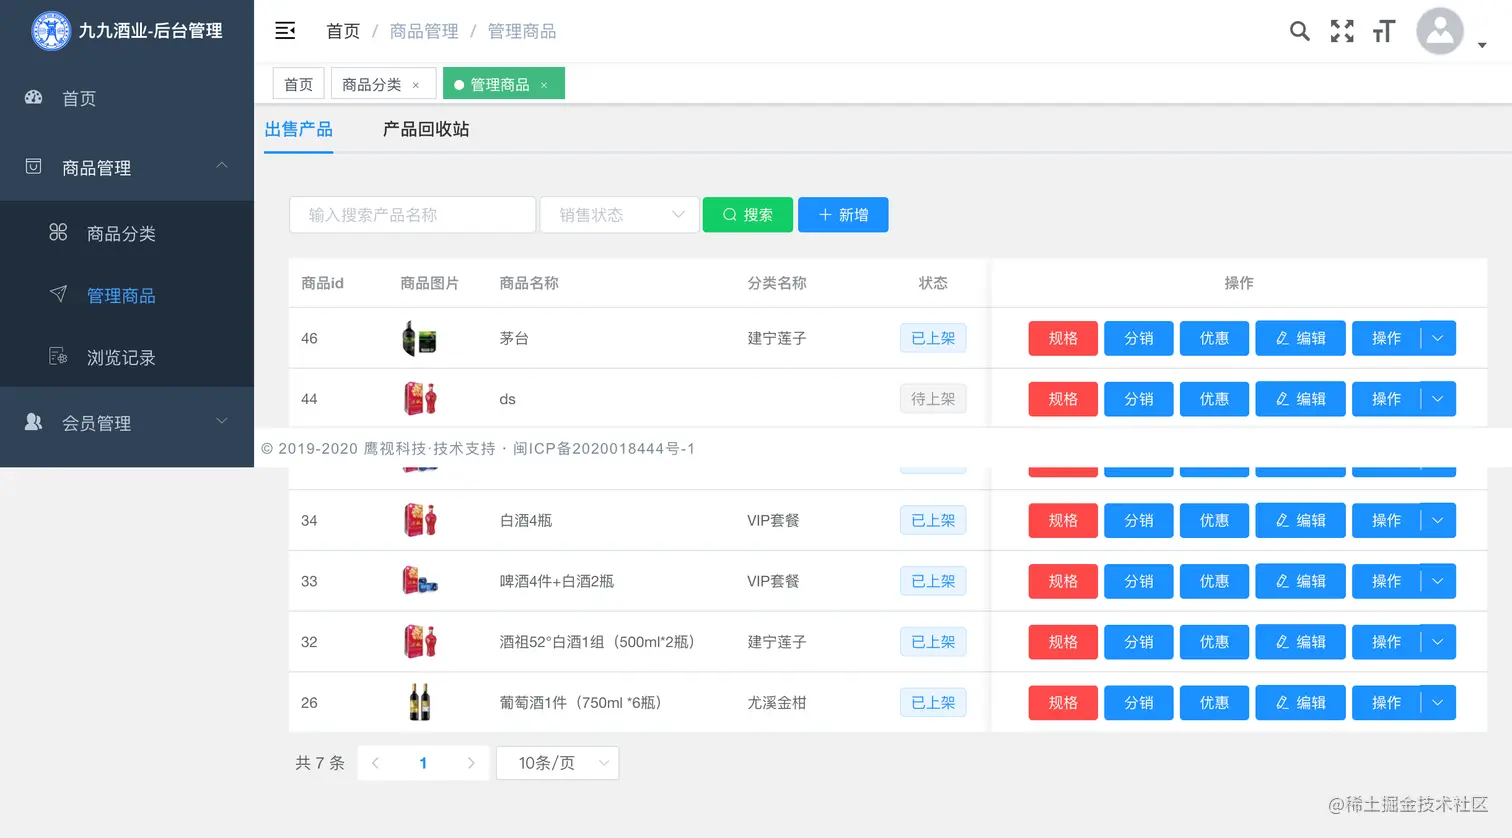1512x838 pixels.
Task: Select the 出售产品 tab
Action: click(298, 129)
